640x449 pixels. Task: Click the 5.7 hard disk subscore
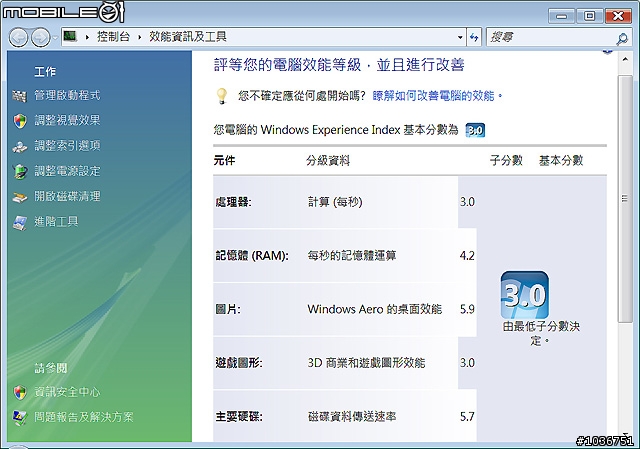click(467, 417)
